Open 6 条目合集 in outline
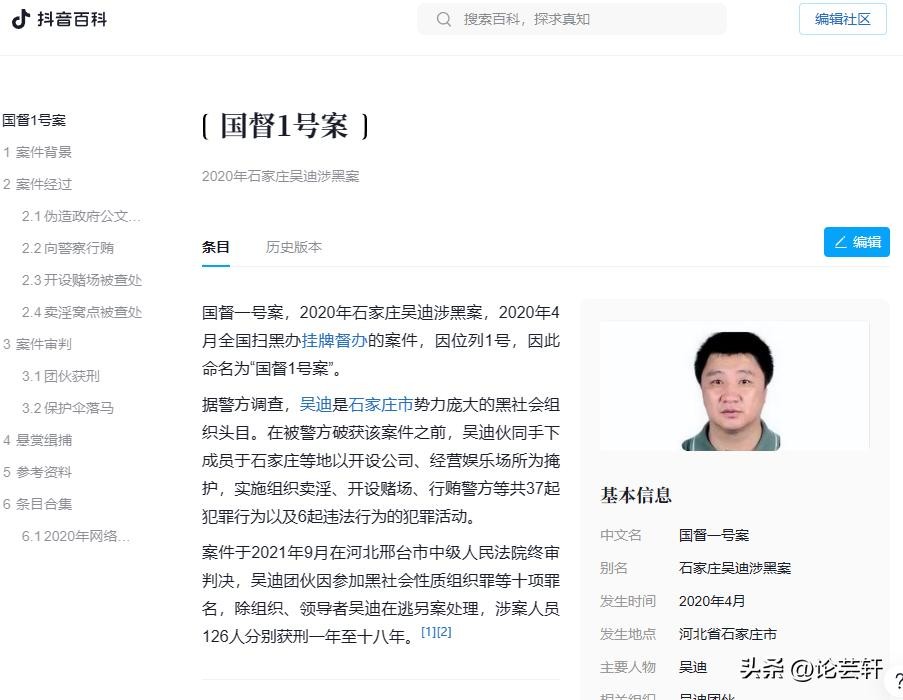Viewport: 903px width, 700px height. tap(37, 504)
